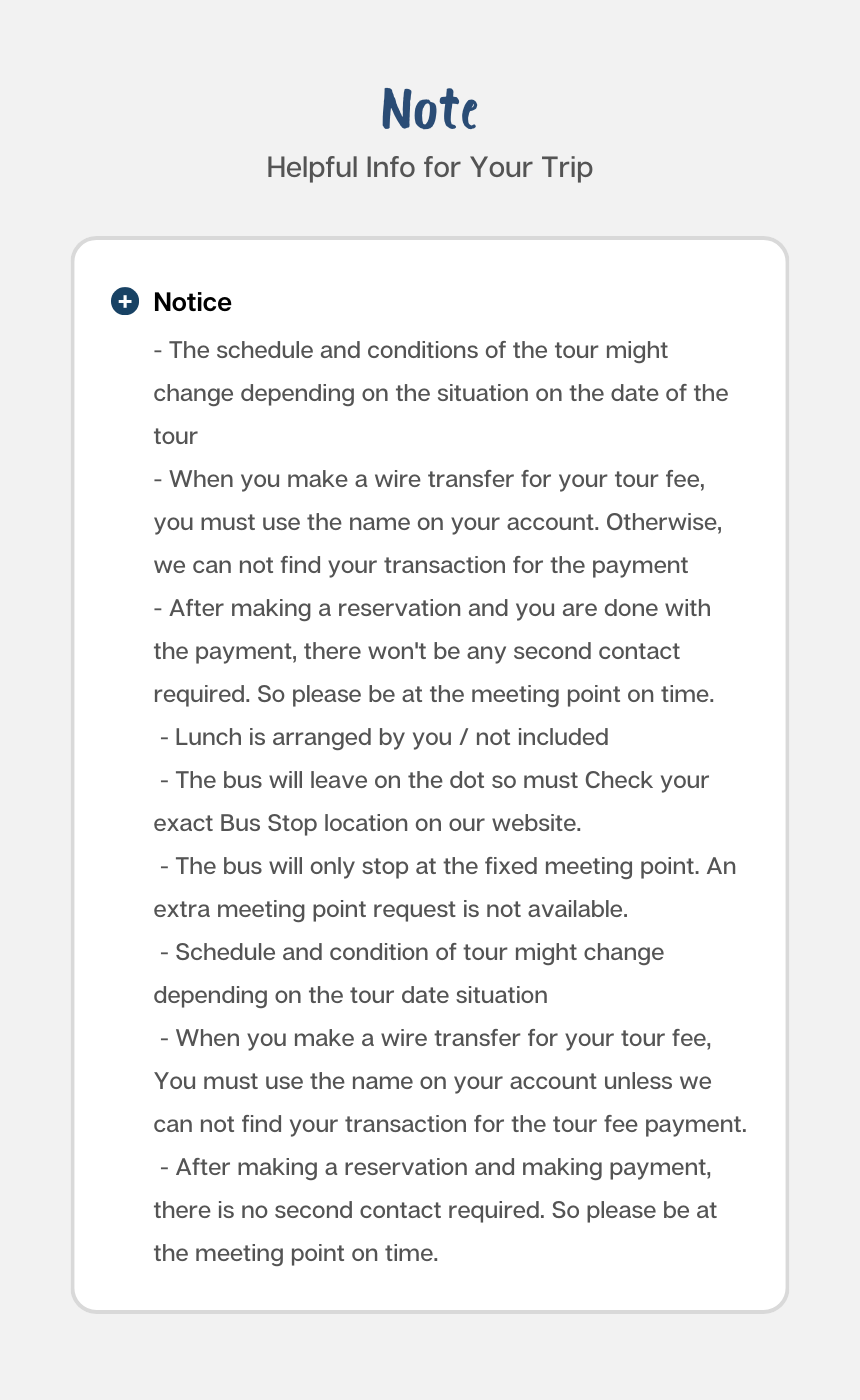Click the line "we can not find your transaction for the payment"
Viewport: 860px width, 1400px height.
421,565
